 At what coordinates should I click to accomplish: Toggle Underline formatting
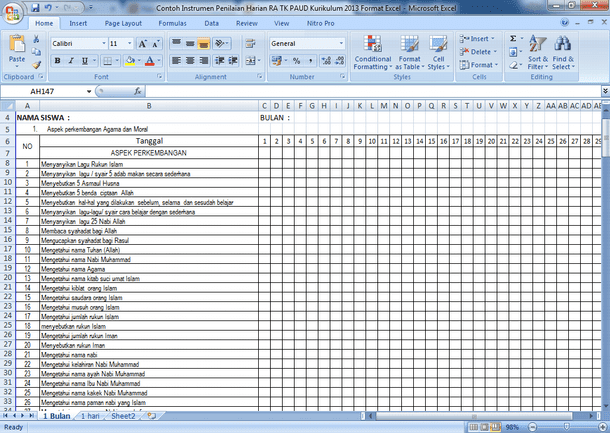(84, 61)
